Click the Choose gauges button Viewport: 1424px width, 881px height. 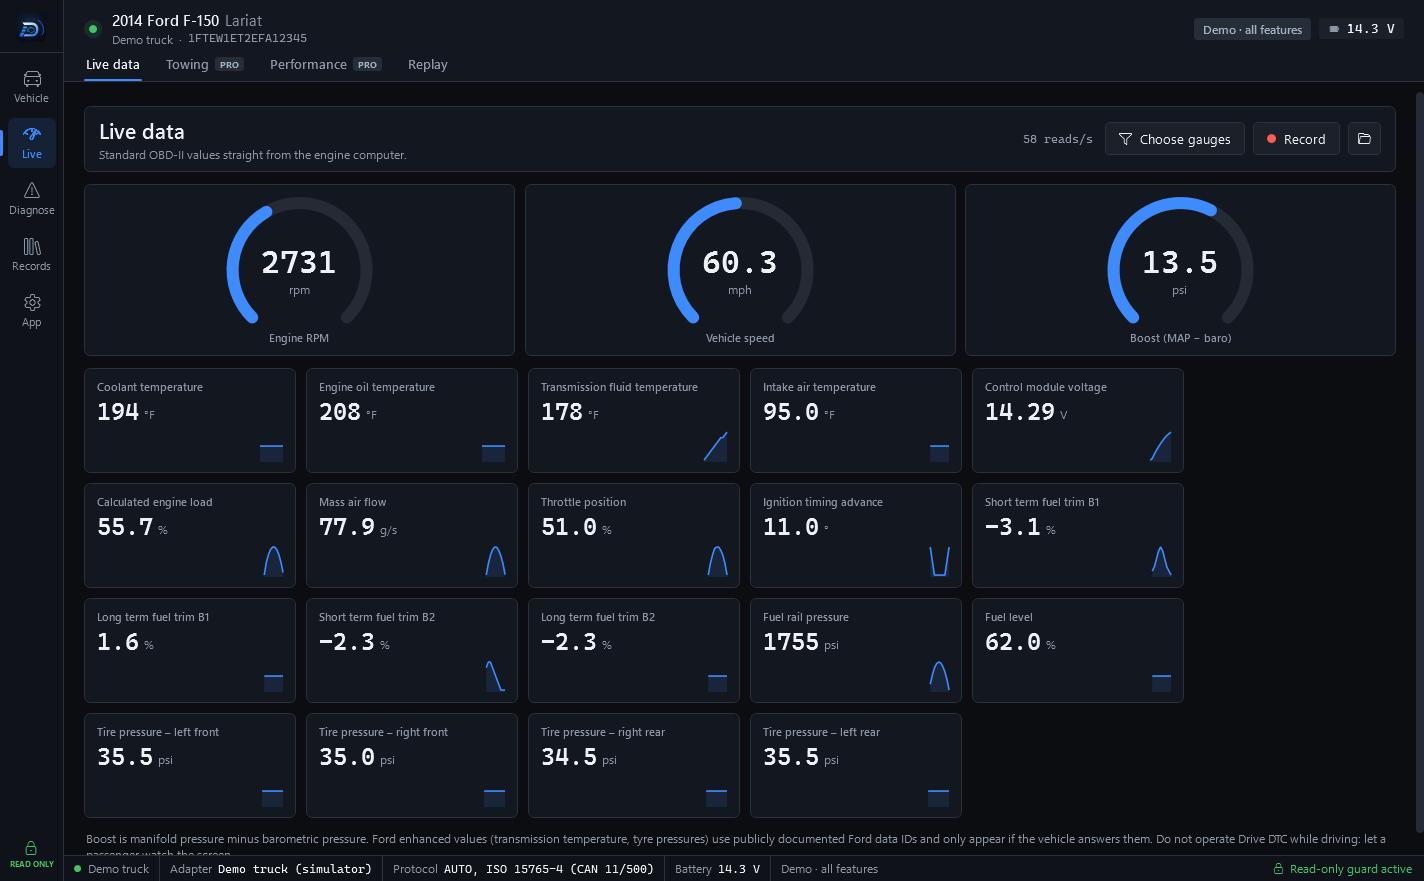coord(1174,139)
